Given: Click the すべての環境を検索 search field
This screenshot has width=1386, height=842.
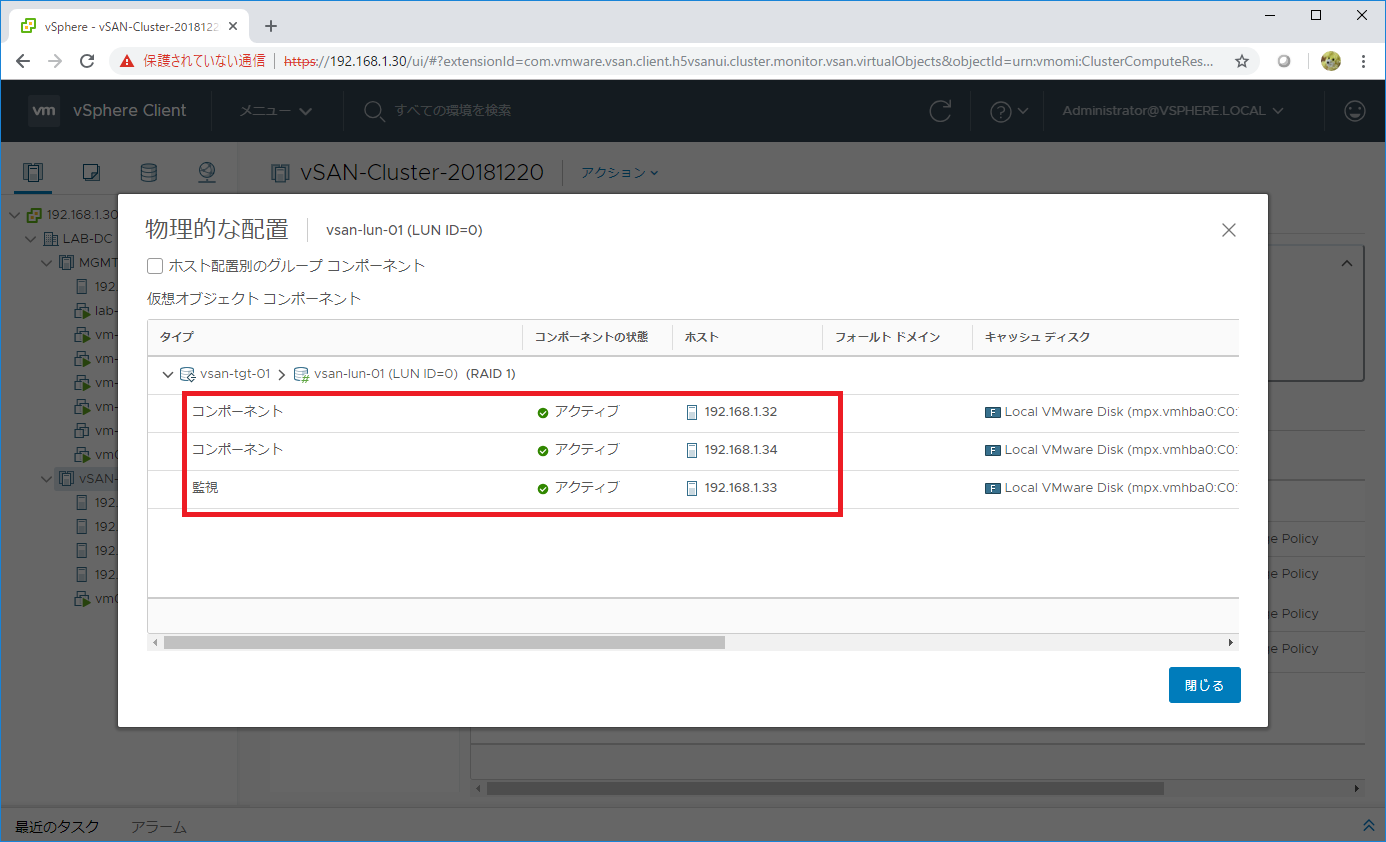Looking at the screenshot, I should pos(453,111).
